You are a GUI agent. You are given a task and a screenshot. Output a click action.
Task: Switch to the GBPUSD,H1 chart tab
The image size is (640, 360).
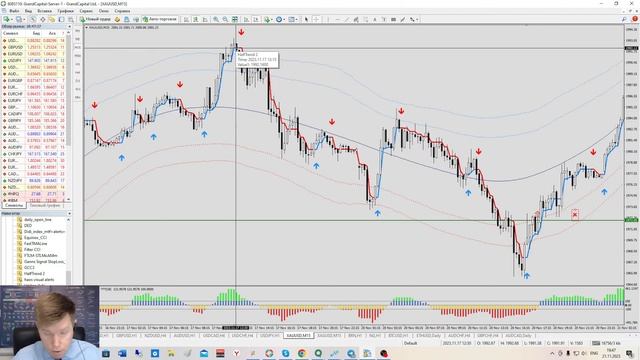[x=126, y=336]
